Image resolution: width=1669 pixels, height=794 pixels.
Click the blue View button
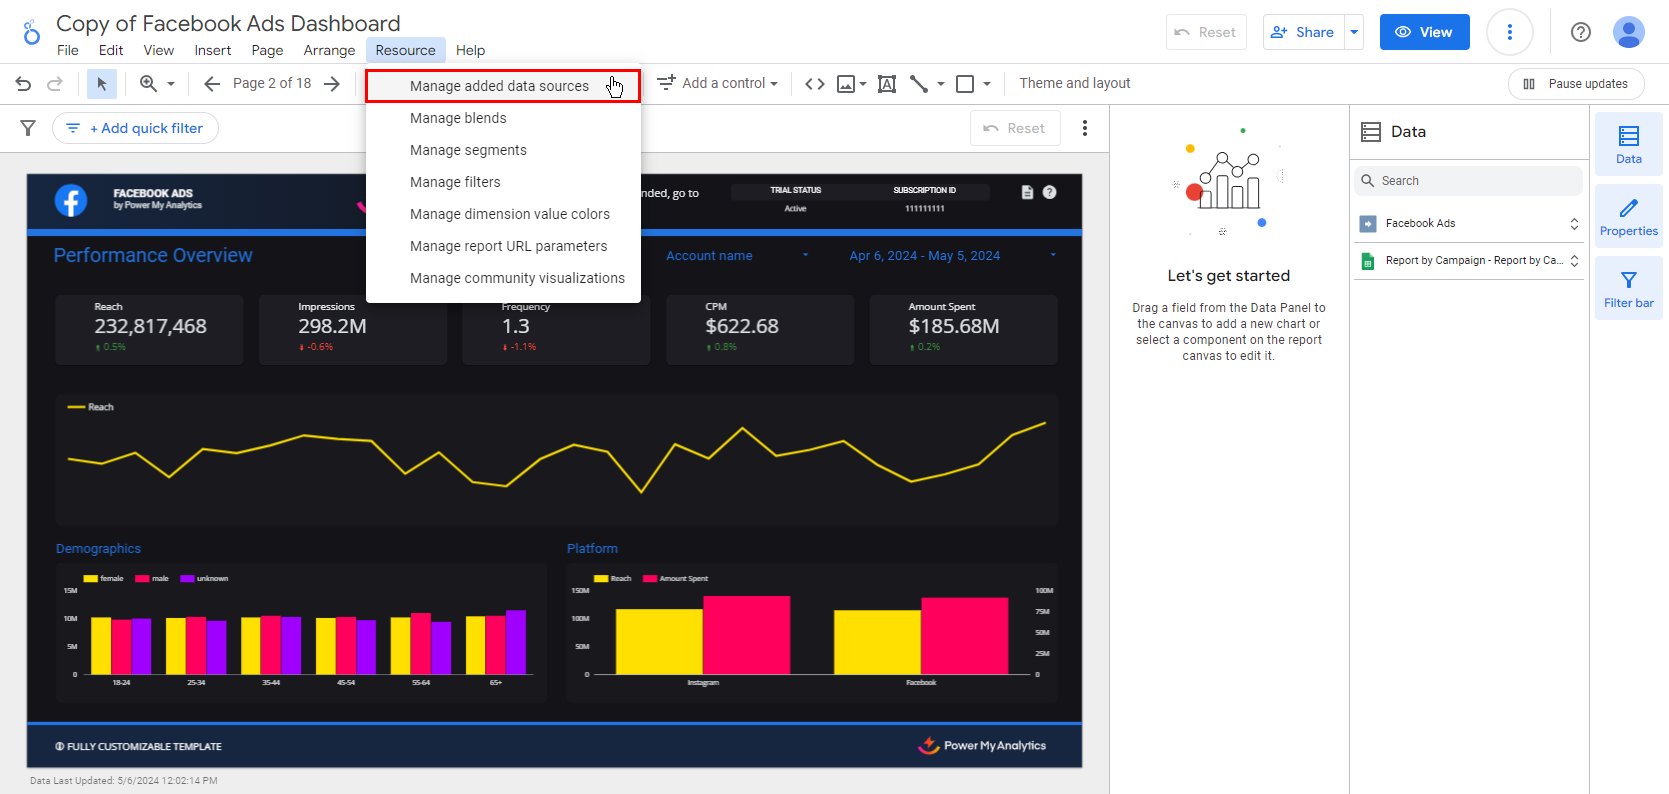click(x=1424, y=32)
